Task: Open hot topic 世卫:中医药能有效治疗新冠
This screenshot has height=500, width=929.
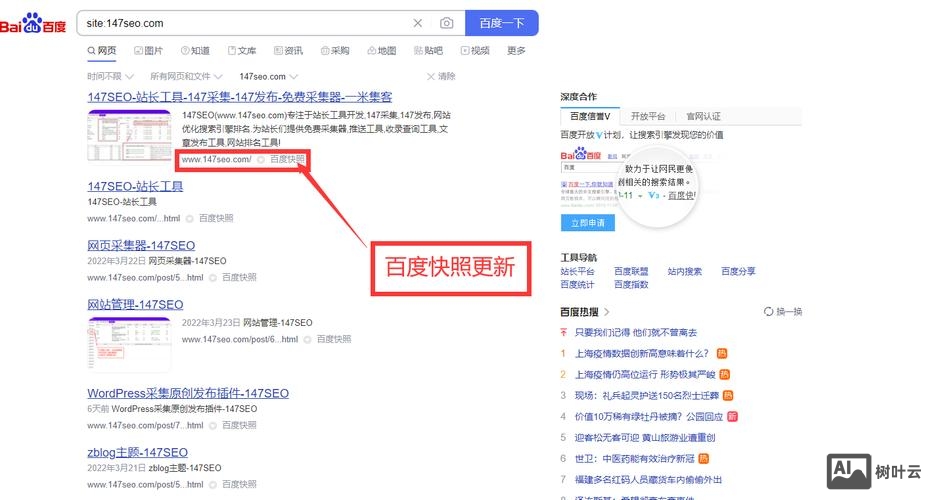Action: click(x=635, y=459)
